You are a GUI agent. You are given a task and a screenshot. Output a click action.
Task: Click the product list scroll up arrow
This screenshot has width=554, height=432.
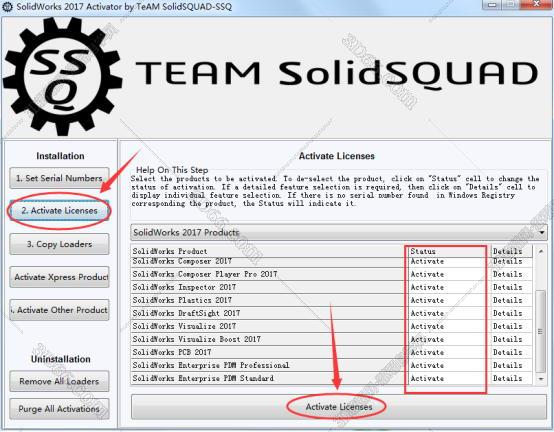point(541,251)
